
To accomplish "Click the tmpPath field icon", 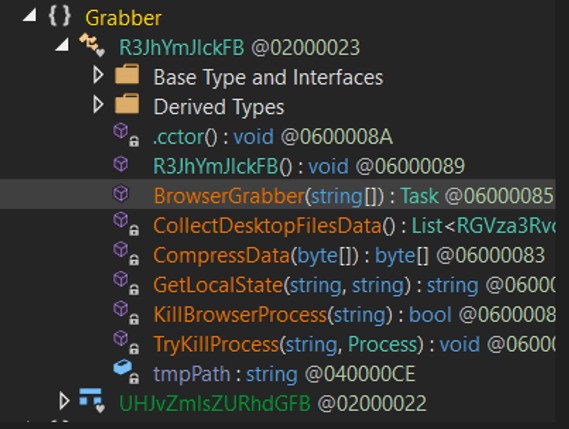I will point(126,372).
